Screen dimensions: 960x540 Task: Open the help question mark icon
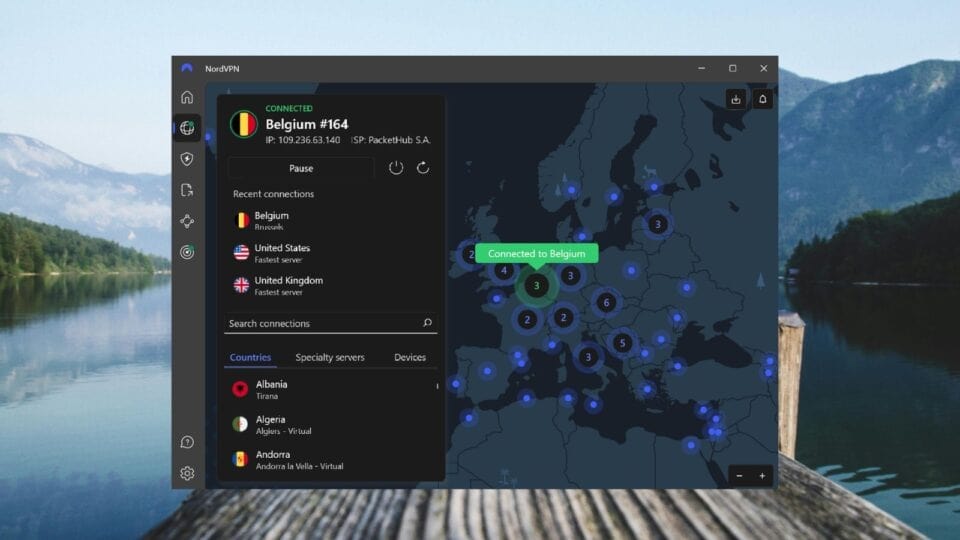click(x=187, y=442)
